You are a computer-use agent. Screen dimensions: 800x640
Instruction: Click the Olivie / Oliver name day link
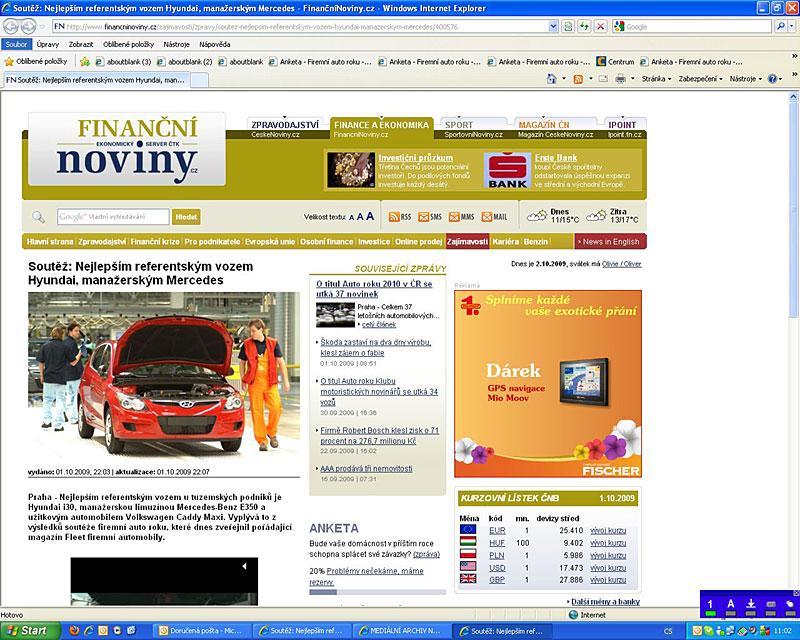pos(621,264)
